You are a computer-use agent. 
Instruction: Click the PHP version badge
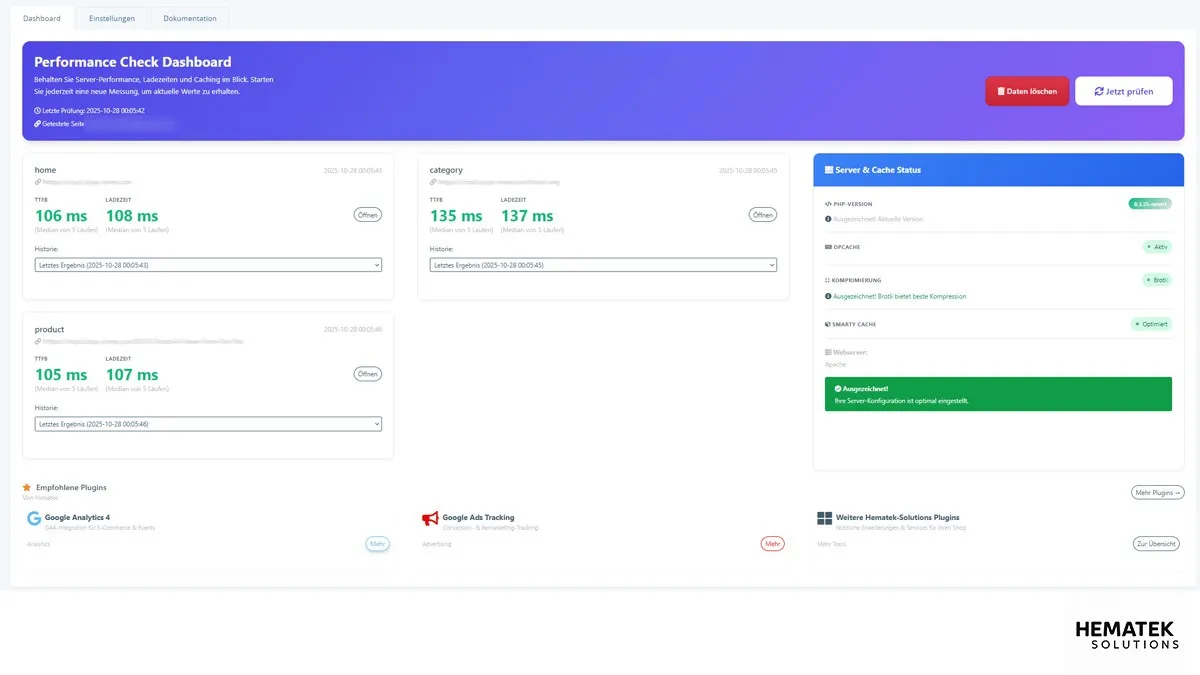coord(1150,204)
